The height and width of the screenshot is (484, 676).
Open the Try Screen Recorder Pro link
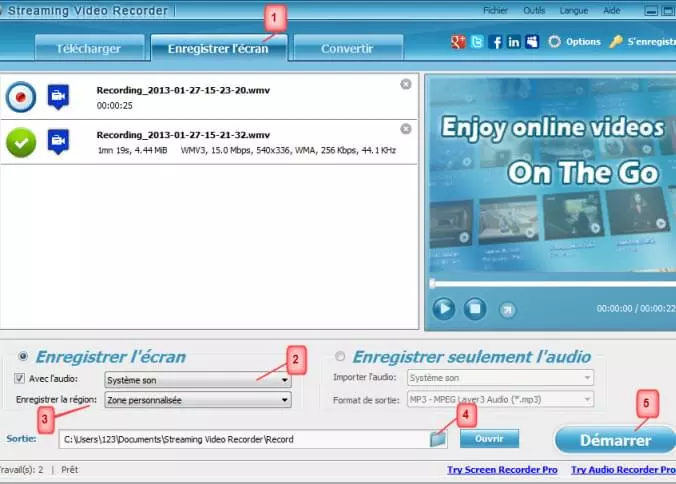502,470
